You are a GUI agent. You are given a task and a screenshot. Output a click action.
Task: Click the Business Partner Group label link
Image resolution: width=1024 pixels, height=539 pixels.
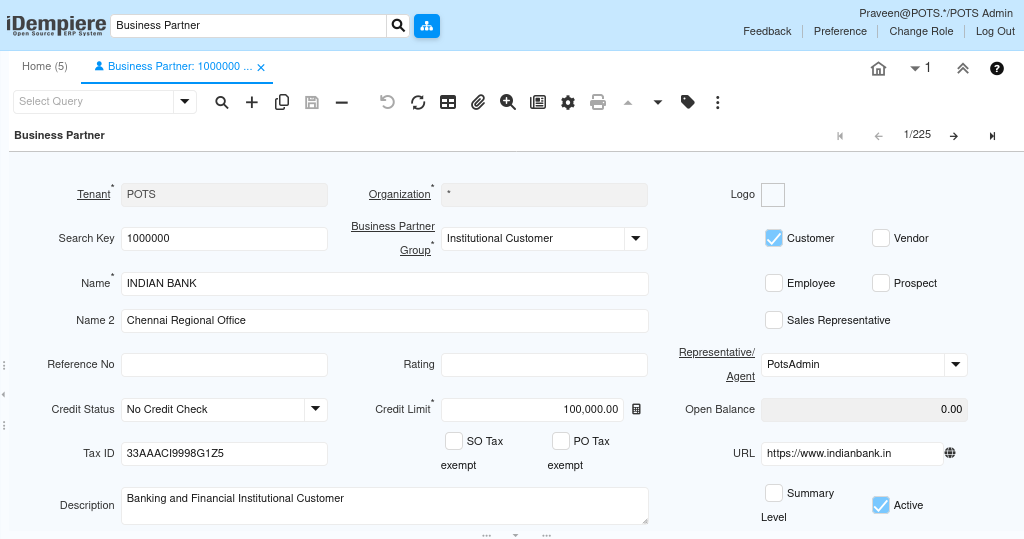pyautogui.click(x=392, y=238)
